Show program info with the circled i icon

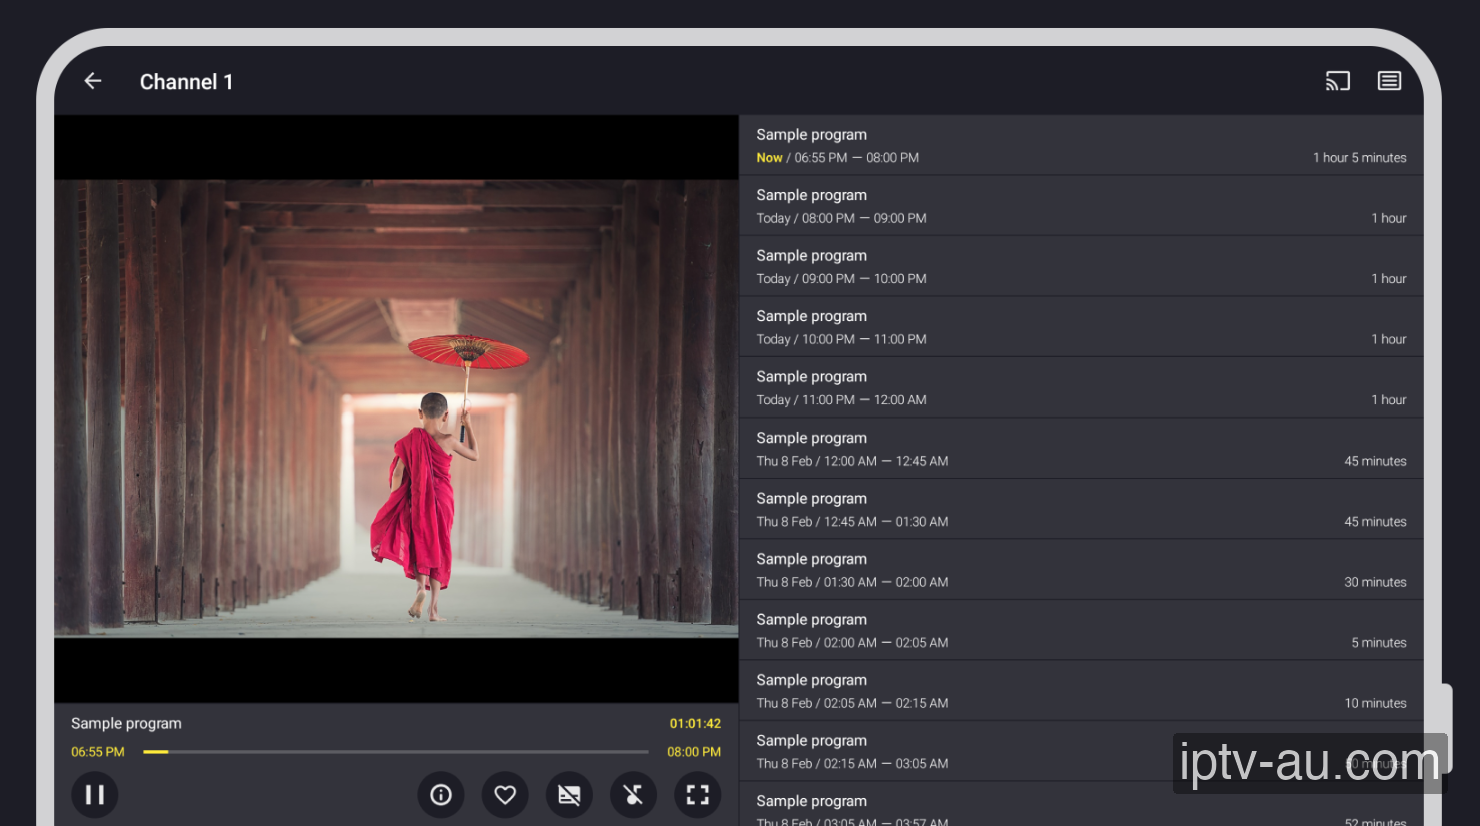pos(441,794)
